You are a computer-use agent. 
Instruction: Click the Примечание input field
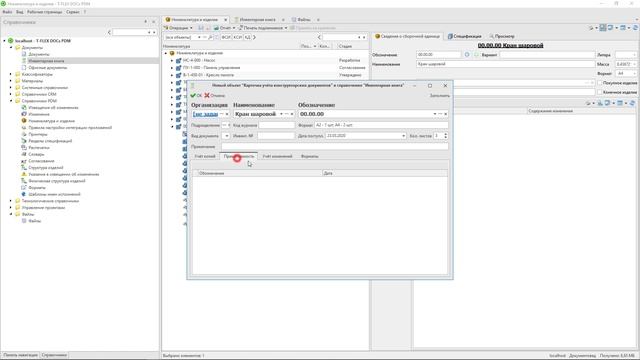click(x=335, y=147)
